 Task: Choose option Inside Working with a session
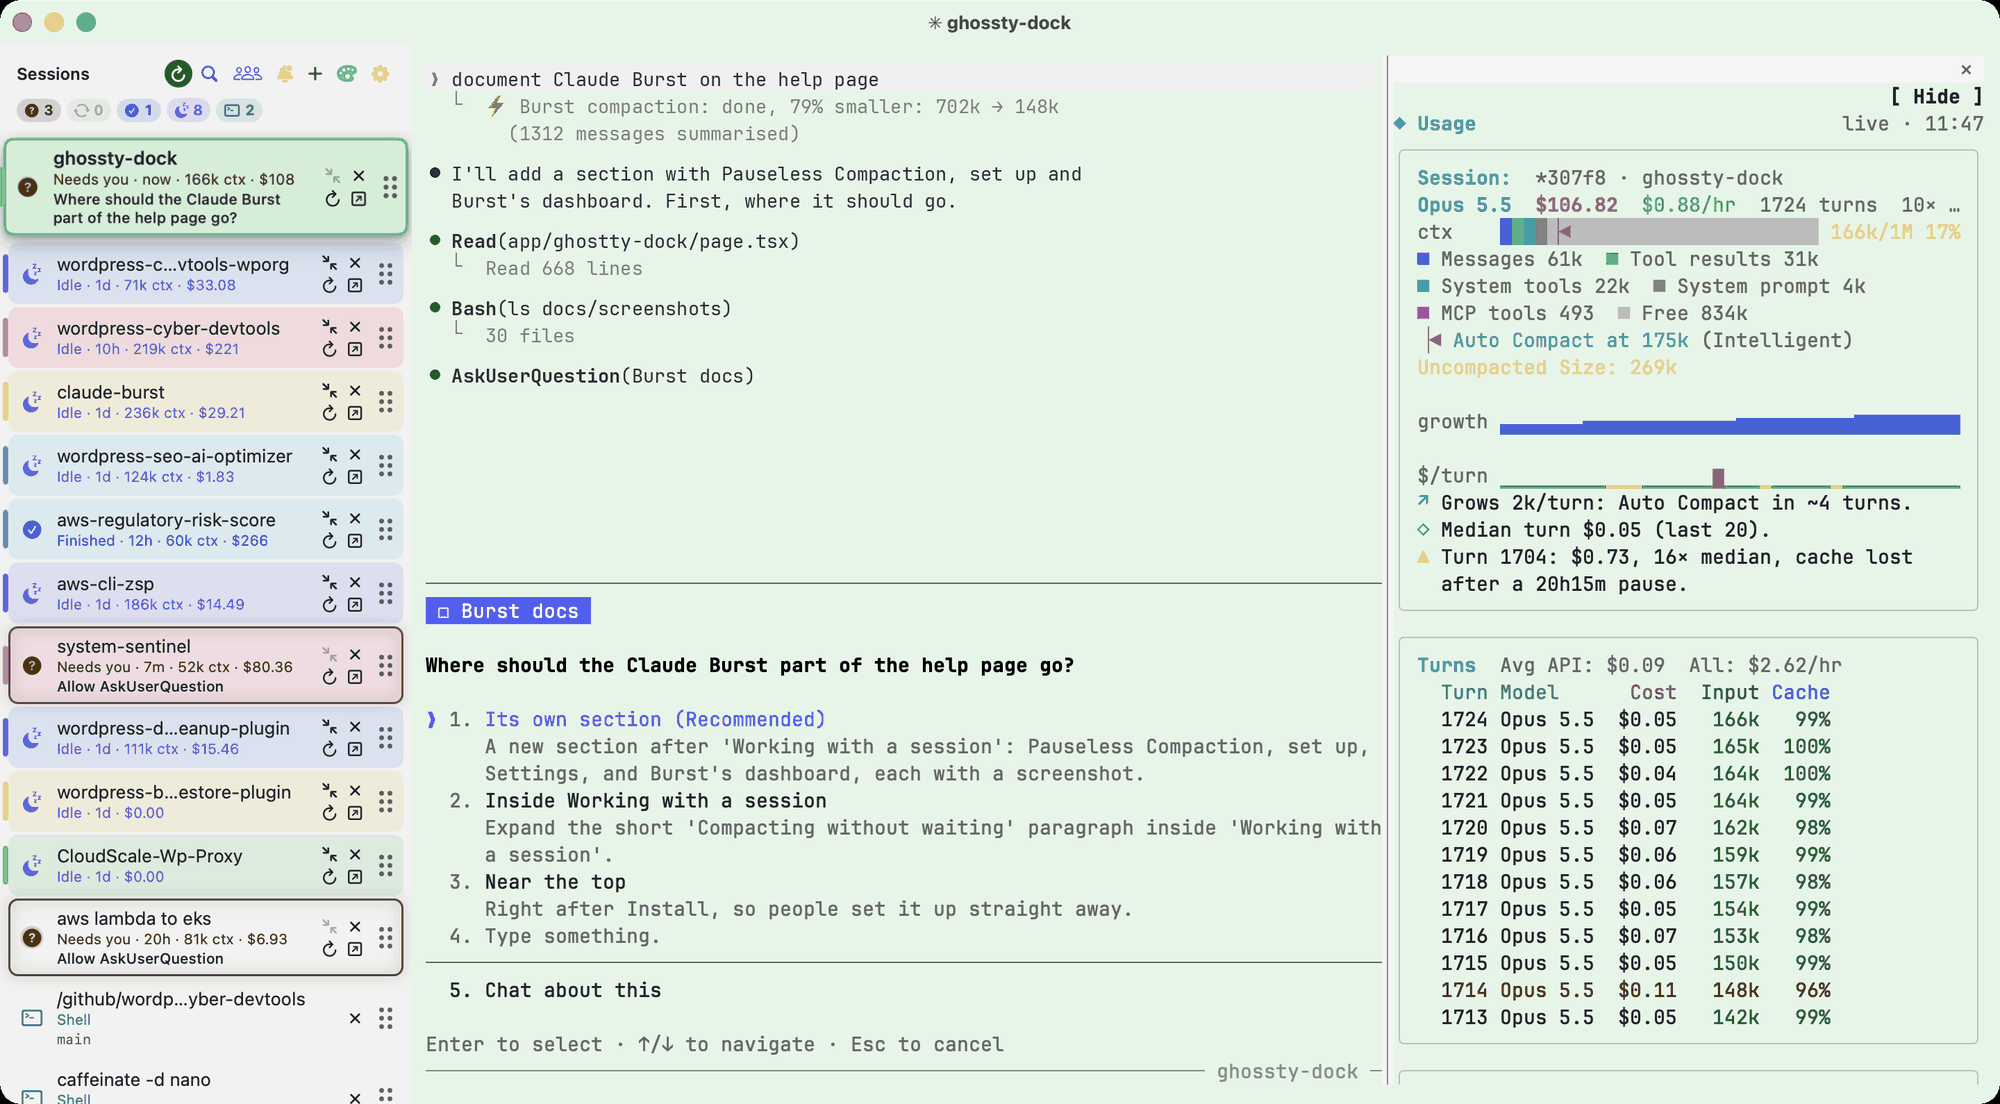pos(656,801)
